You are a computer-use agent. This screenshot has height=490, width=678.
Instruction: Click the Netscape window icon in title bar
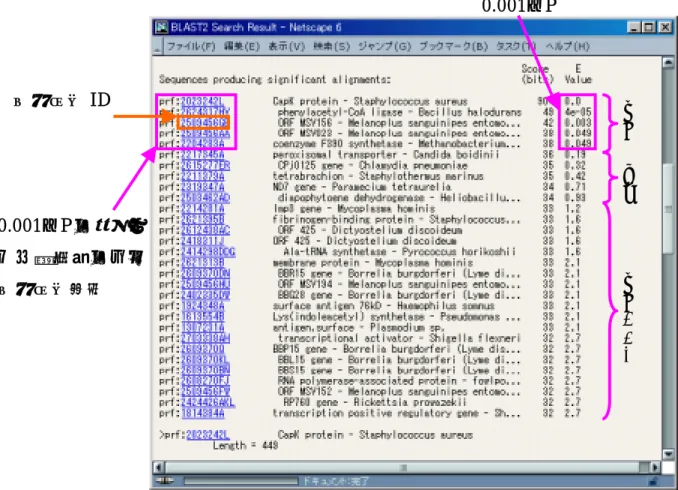161,27
